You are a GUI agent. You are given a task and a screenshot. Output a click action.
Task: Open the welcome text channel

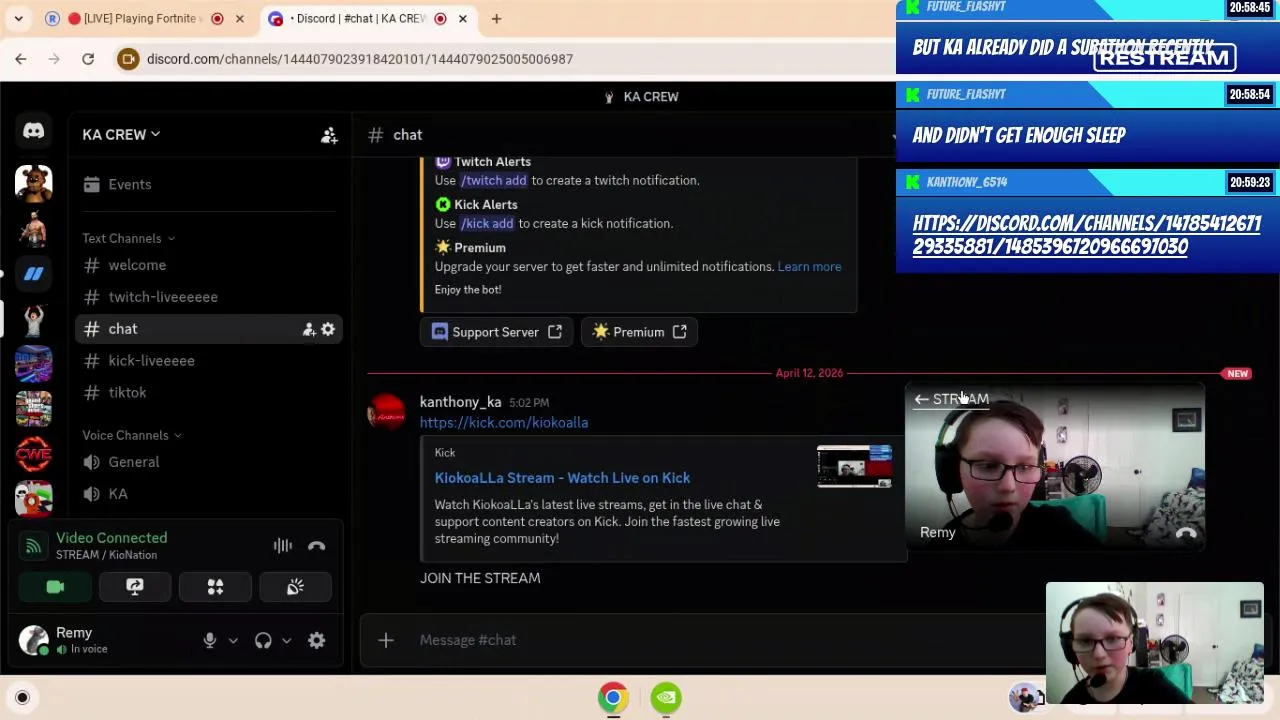(137, 265)
